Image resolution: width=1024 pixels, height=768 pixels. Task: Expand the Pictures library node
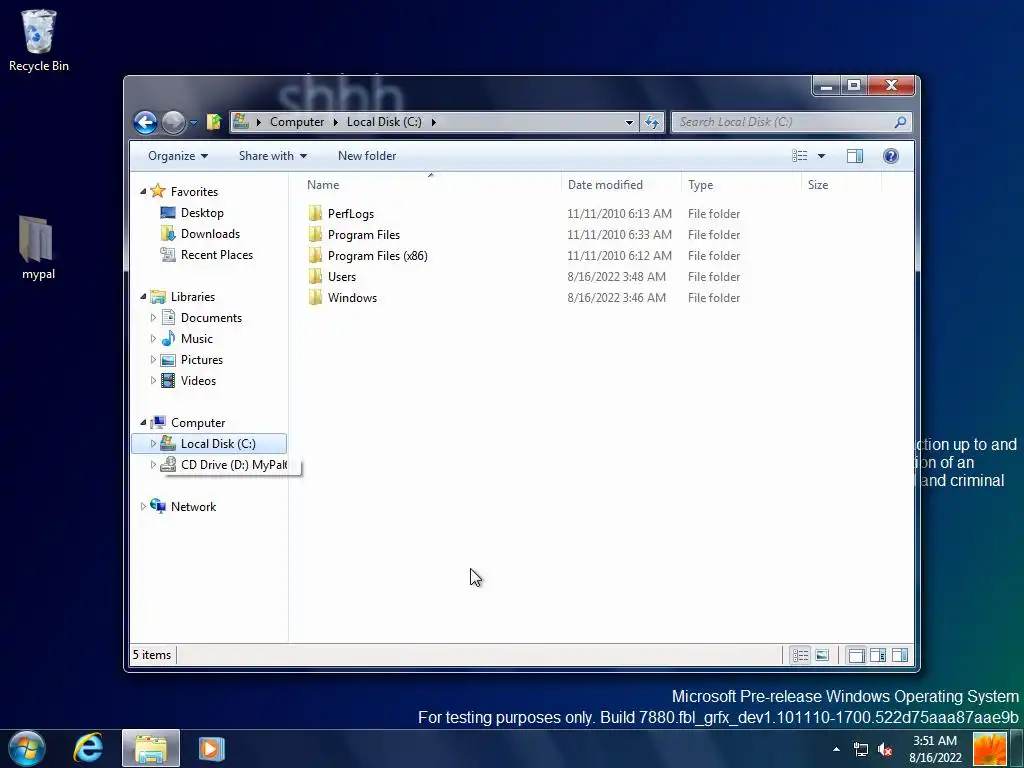pyautogui.click(x=153, y=359)
